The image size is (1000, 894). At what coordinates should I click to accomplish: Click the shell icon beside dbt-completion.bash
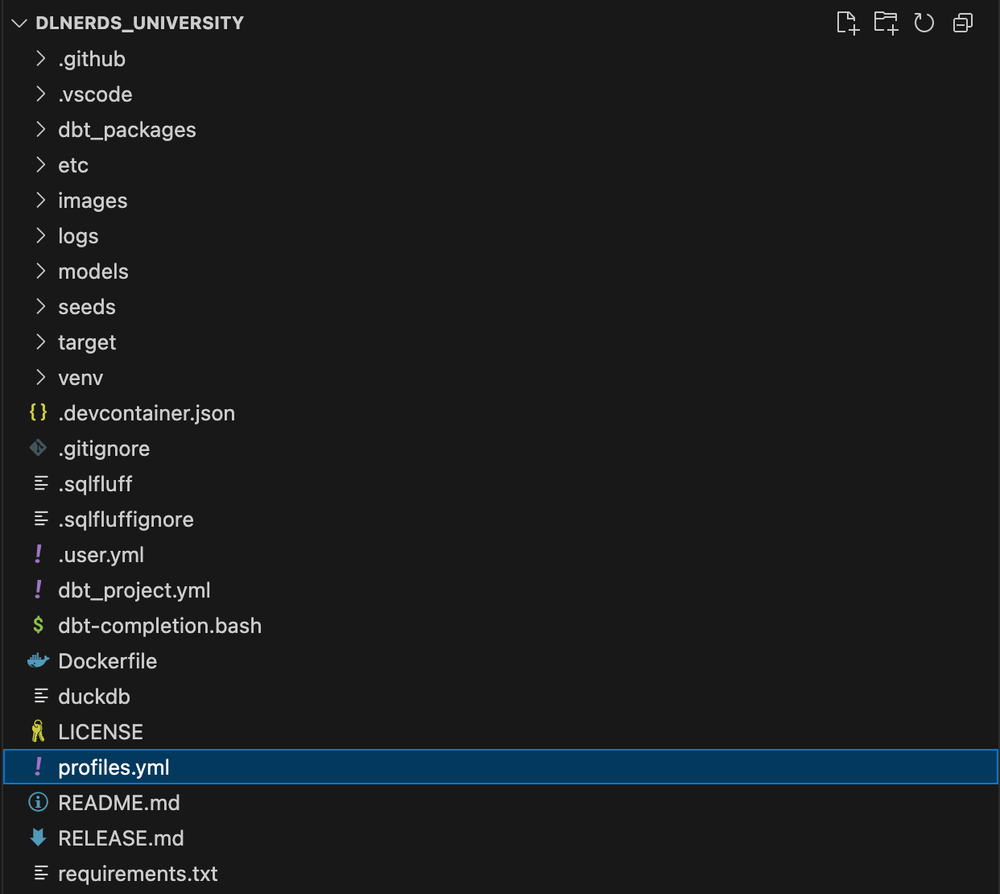[37, 625]
